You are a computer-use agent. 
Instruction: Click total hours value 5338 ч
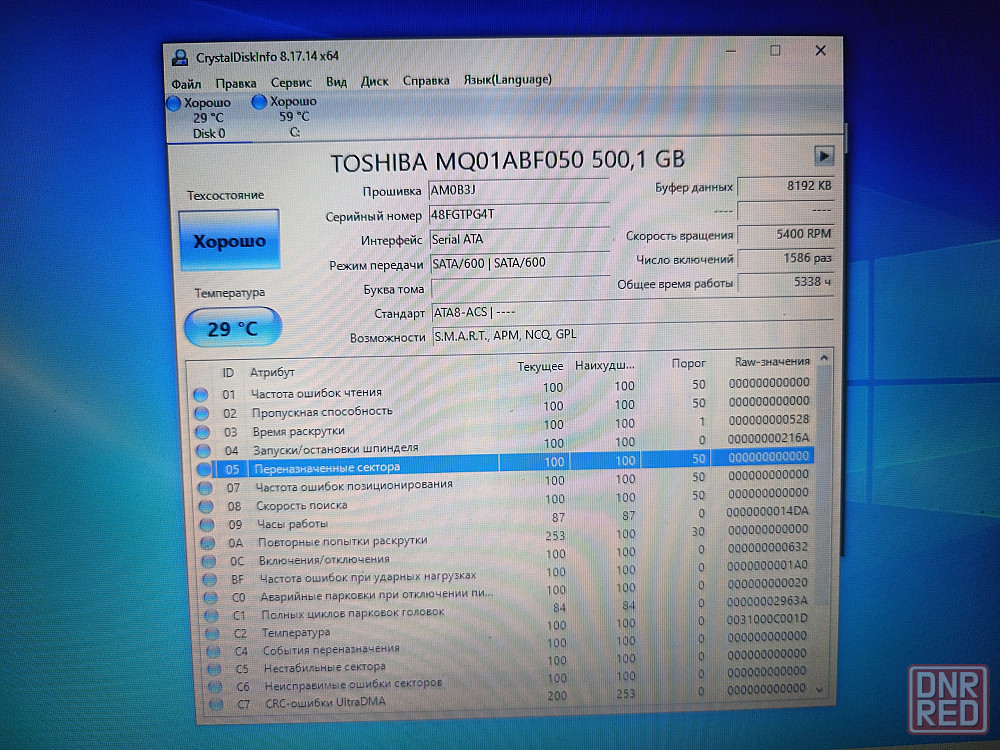click(785, 282)
